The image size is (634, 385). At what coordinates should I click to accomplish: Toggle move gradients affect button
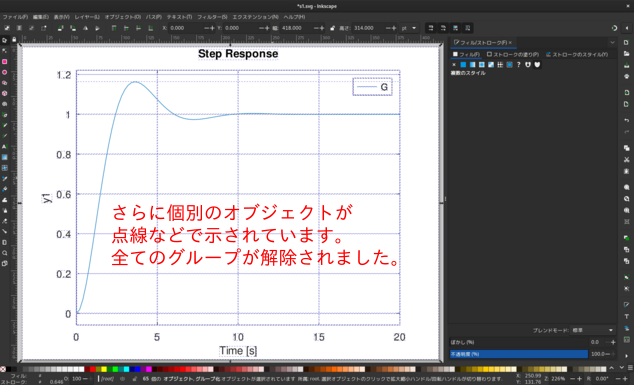pyautogui.click(x=456, y=28)
